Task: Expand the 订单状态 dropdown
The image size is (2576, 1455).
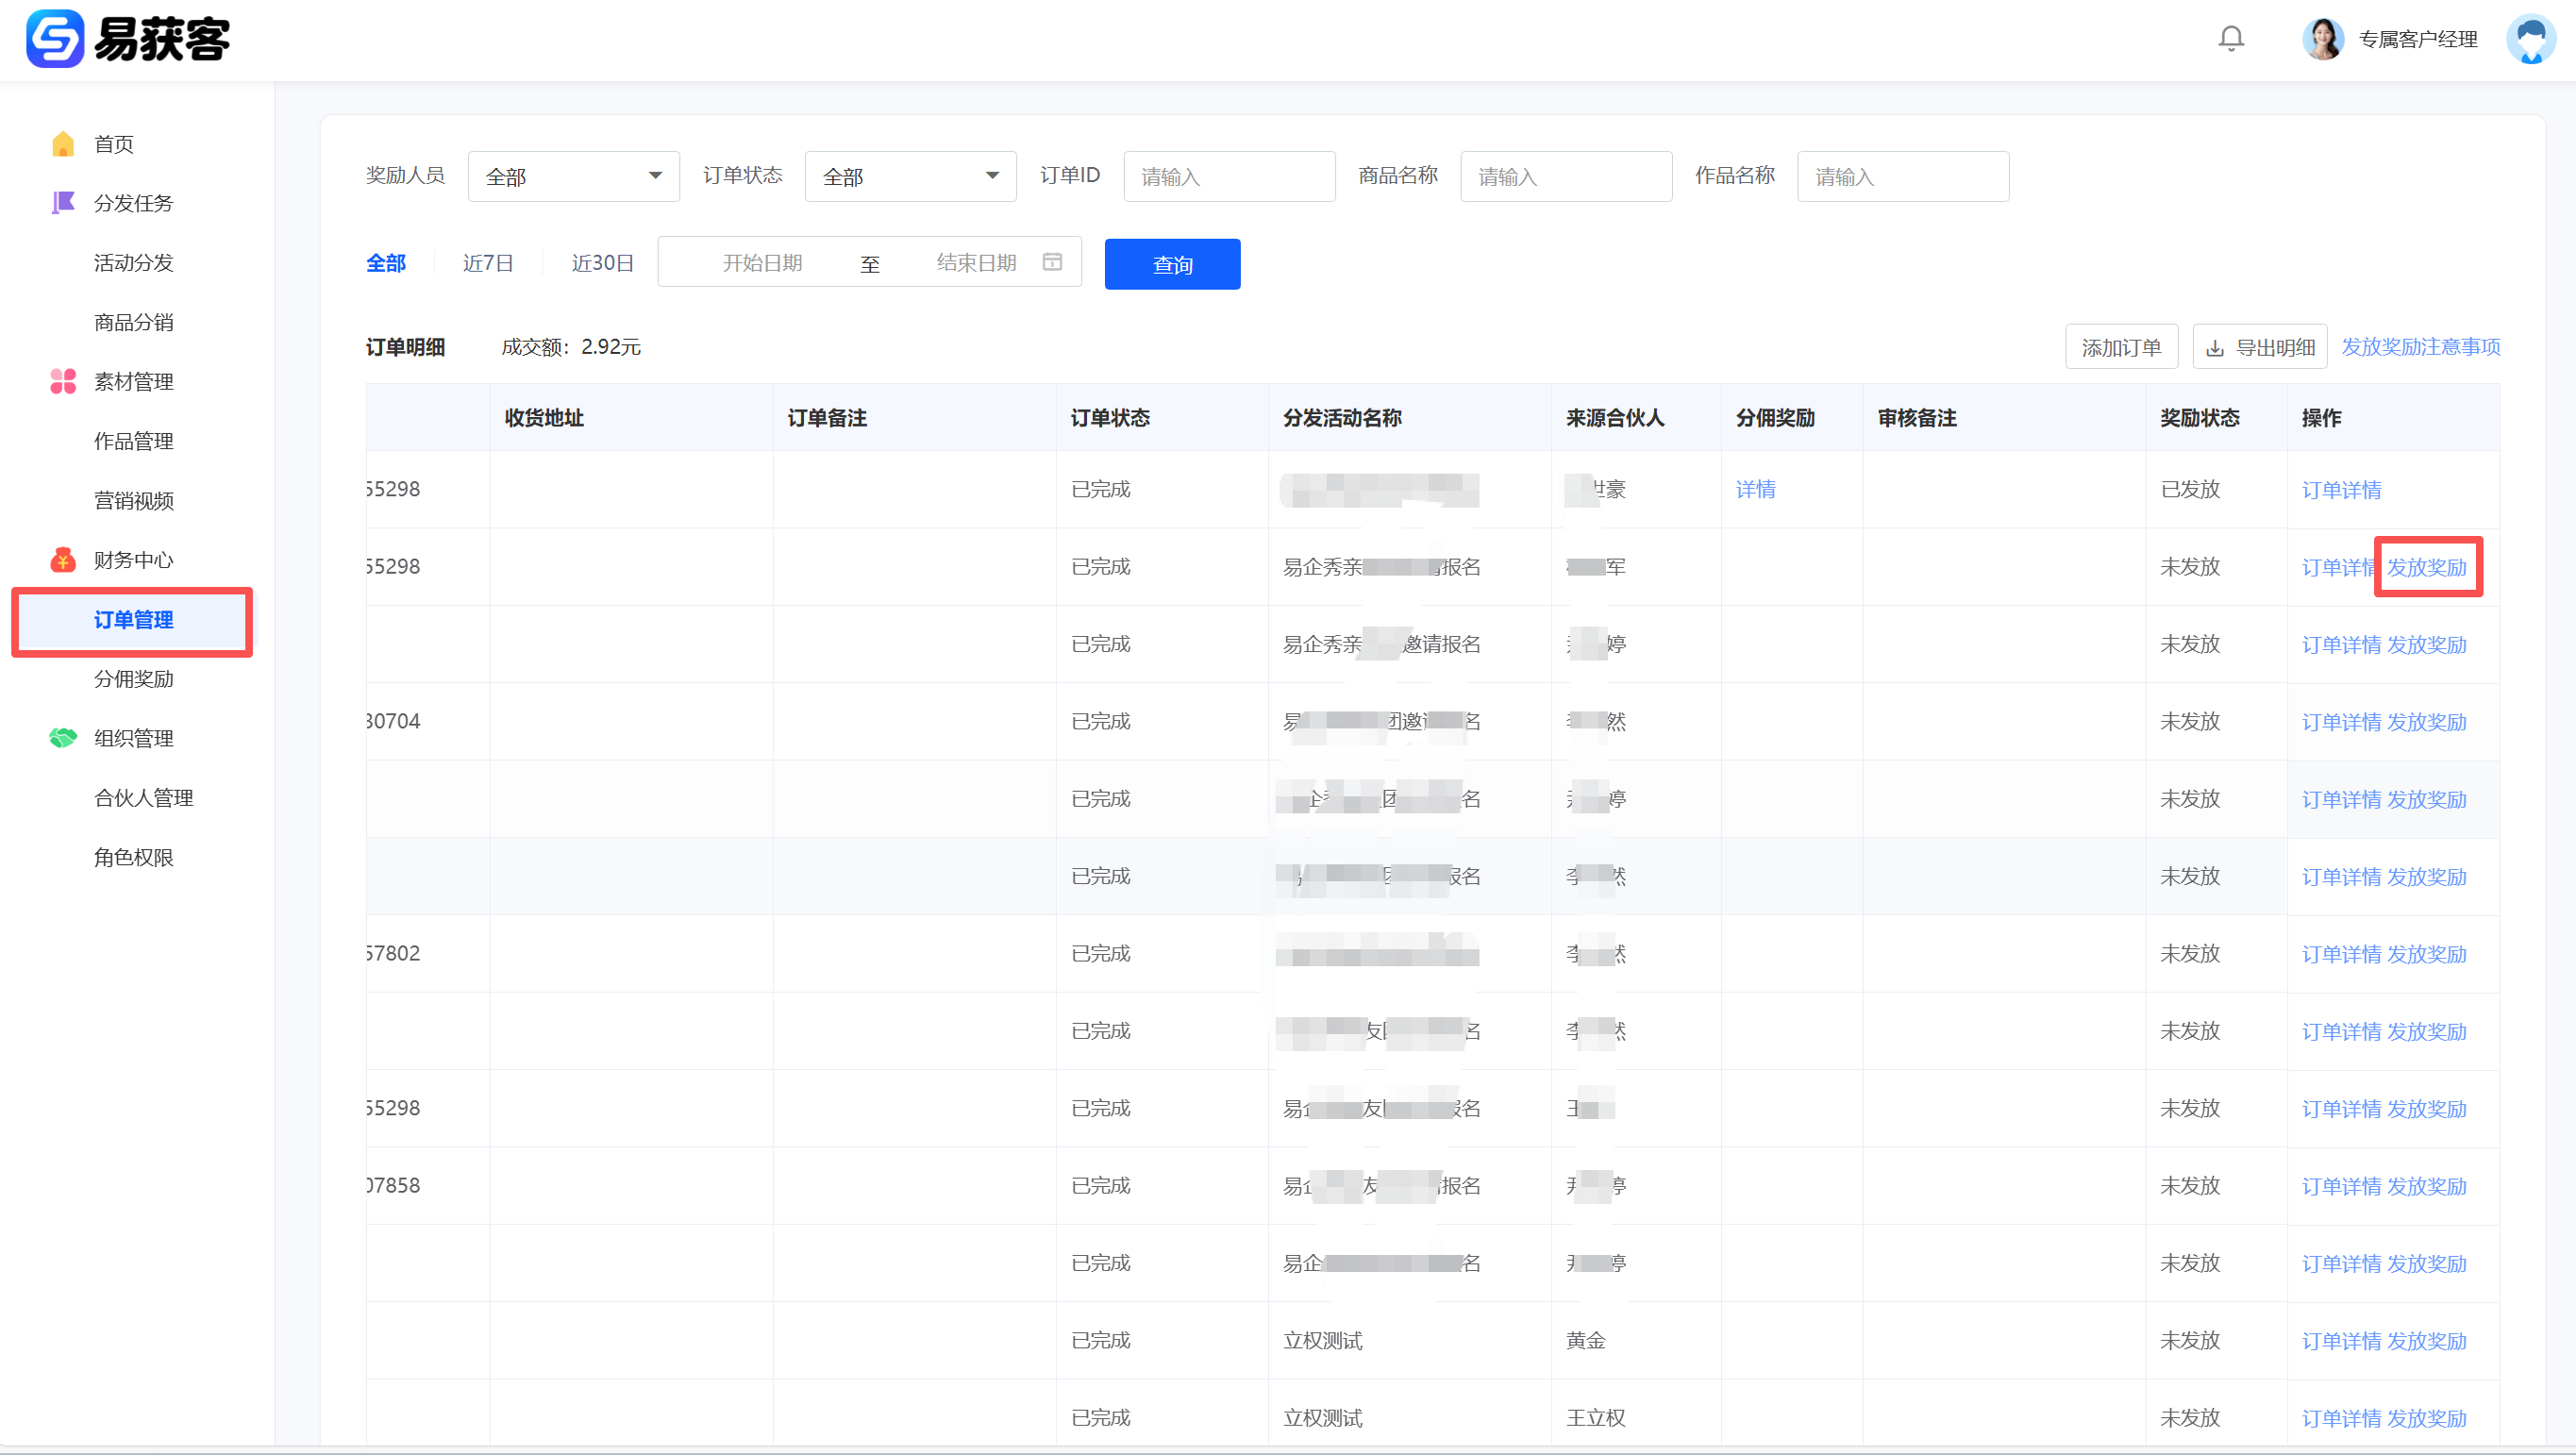Action: tap(910, 177)
